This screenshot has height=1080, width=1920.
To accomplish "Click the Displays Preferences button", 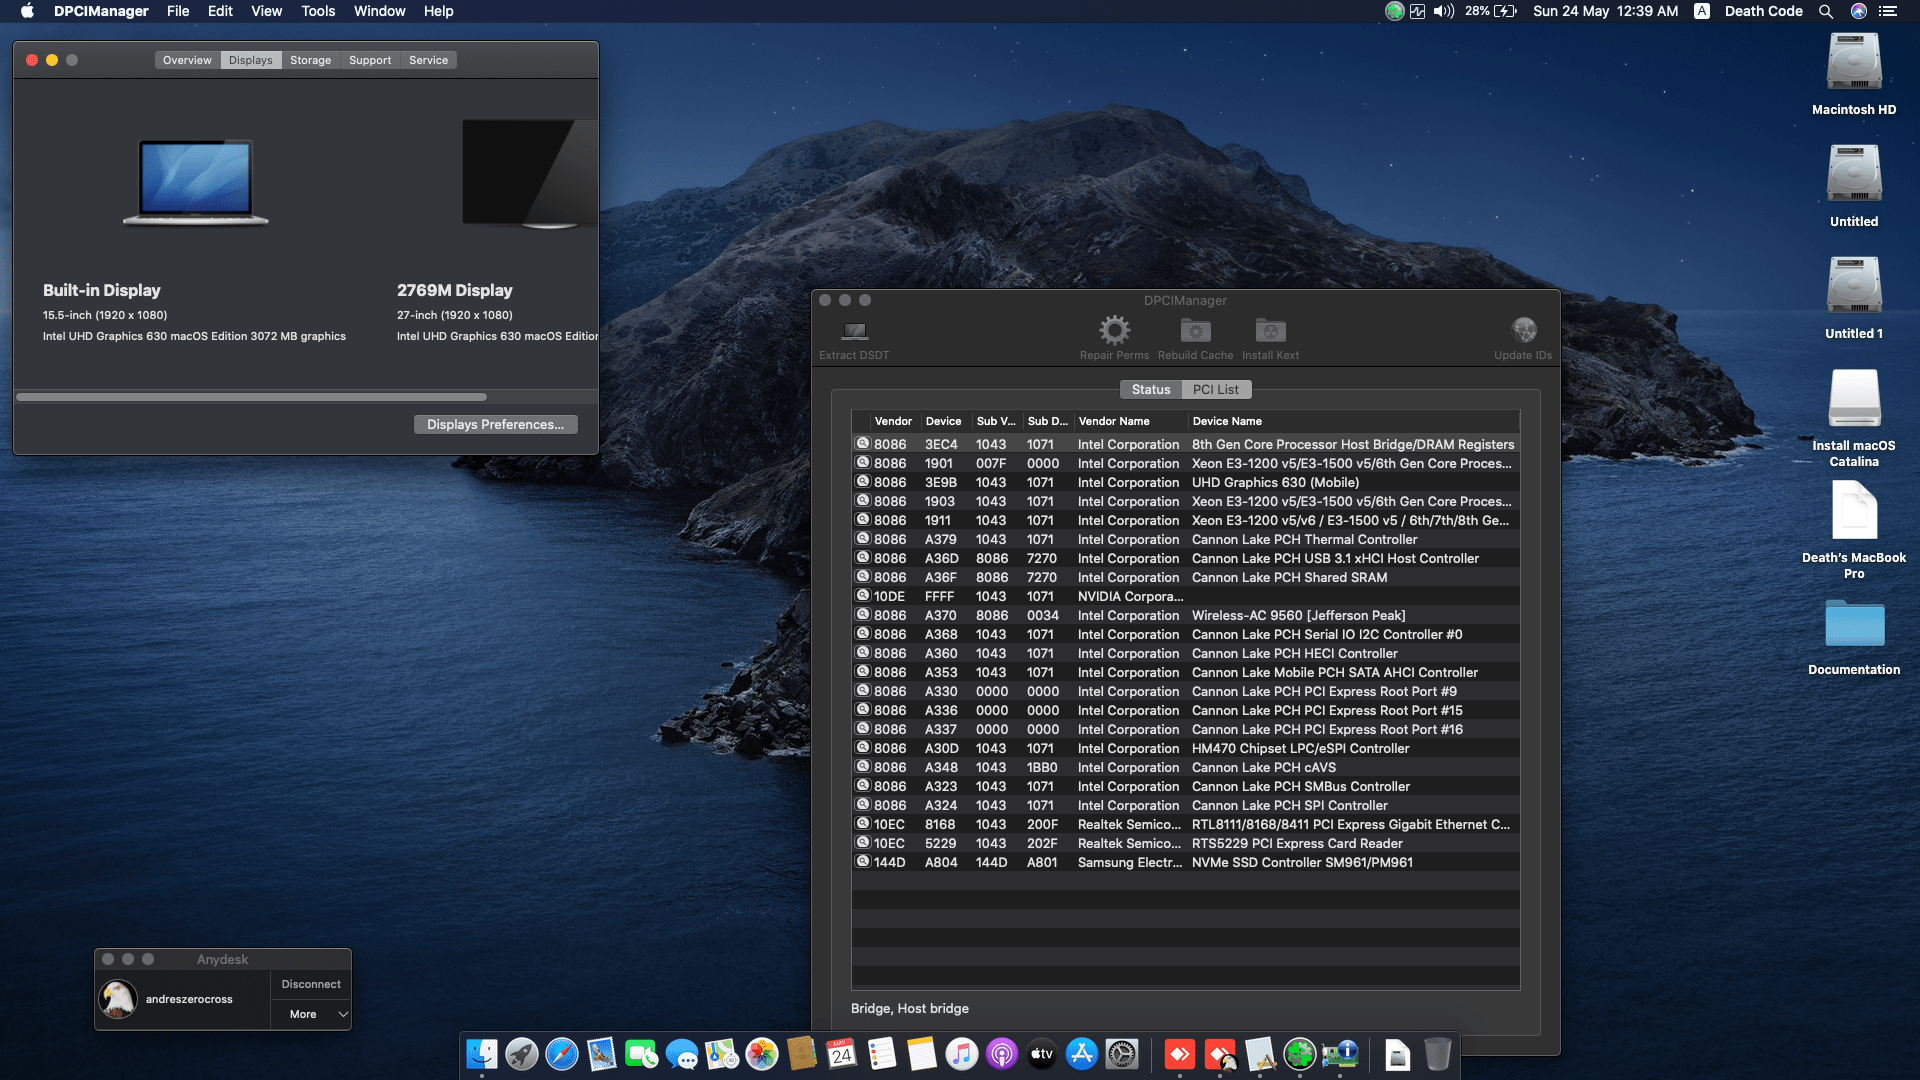I will (x=495, y=424).
